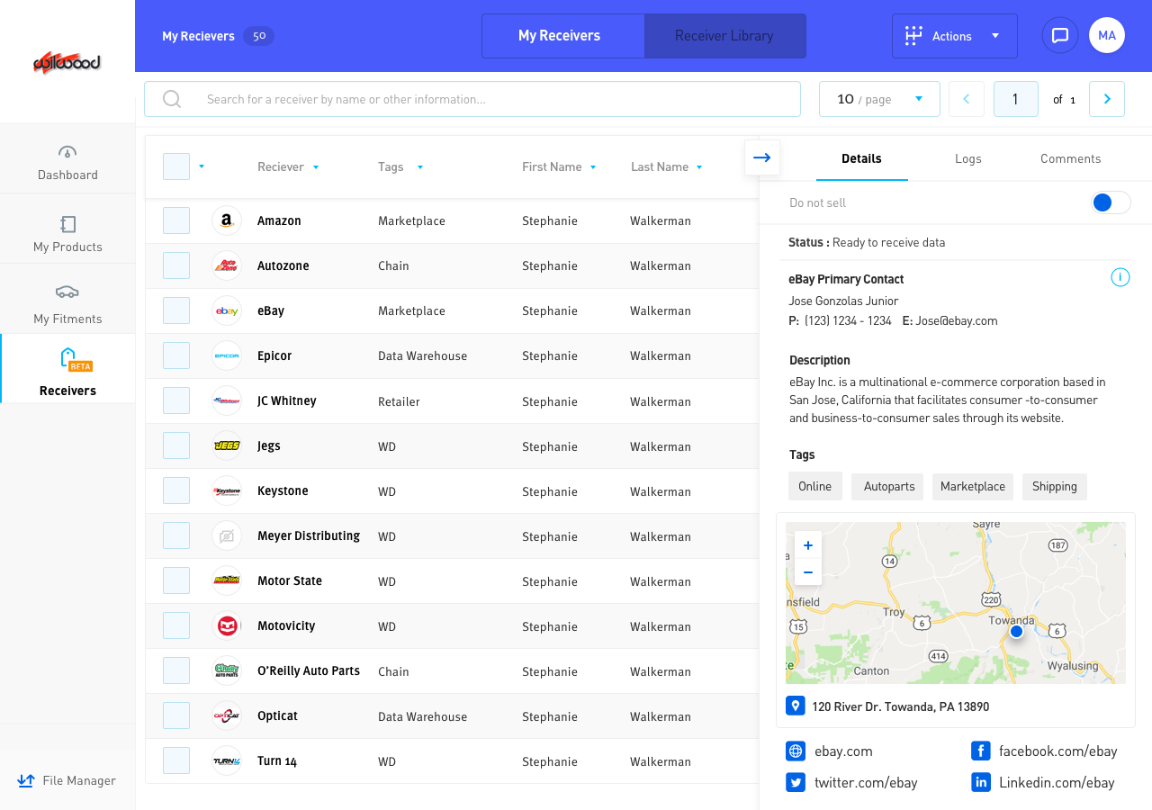Open the 10 / page dropdown
The height and width of the screenshot is (810, 1152).
click(x=879, y=99)
